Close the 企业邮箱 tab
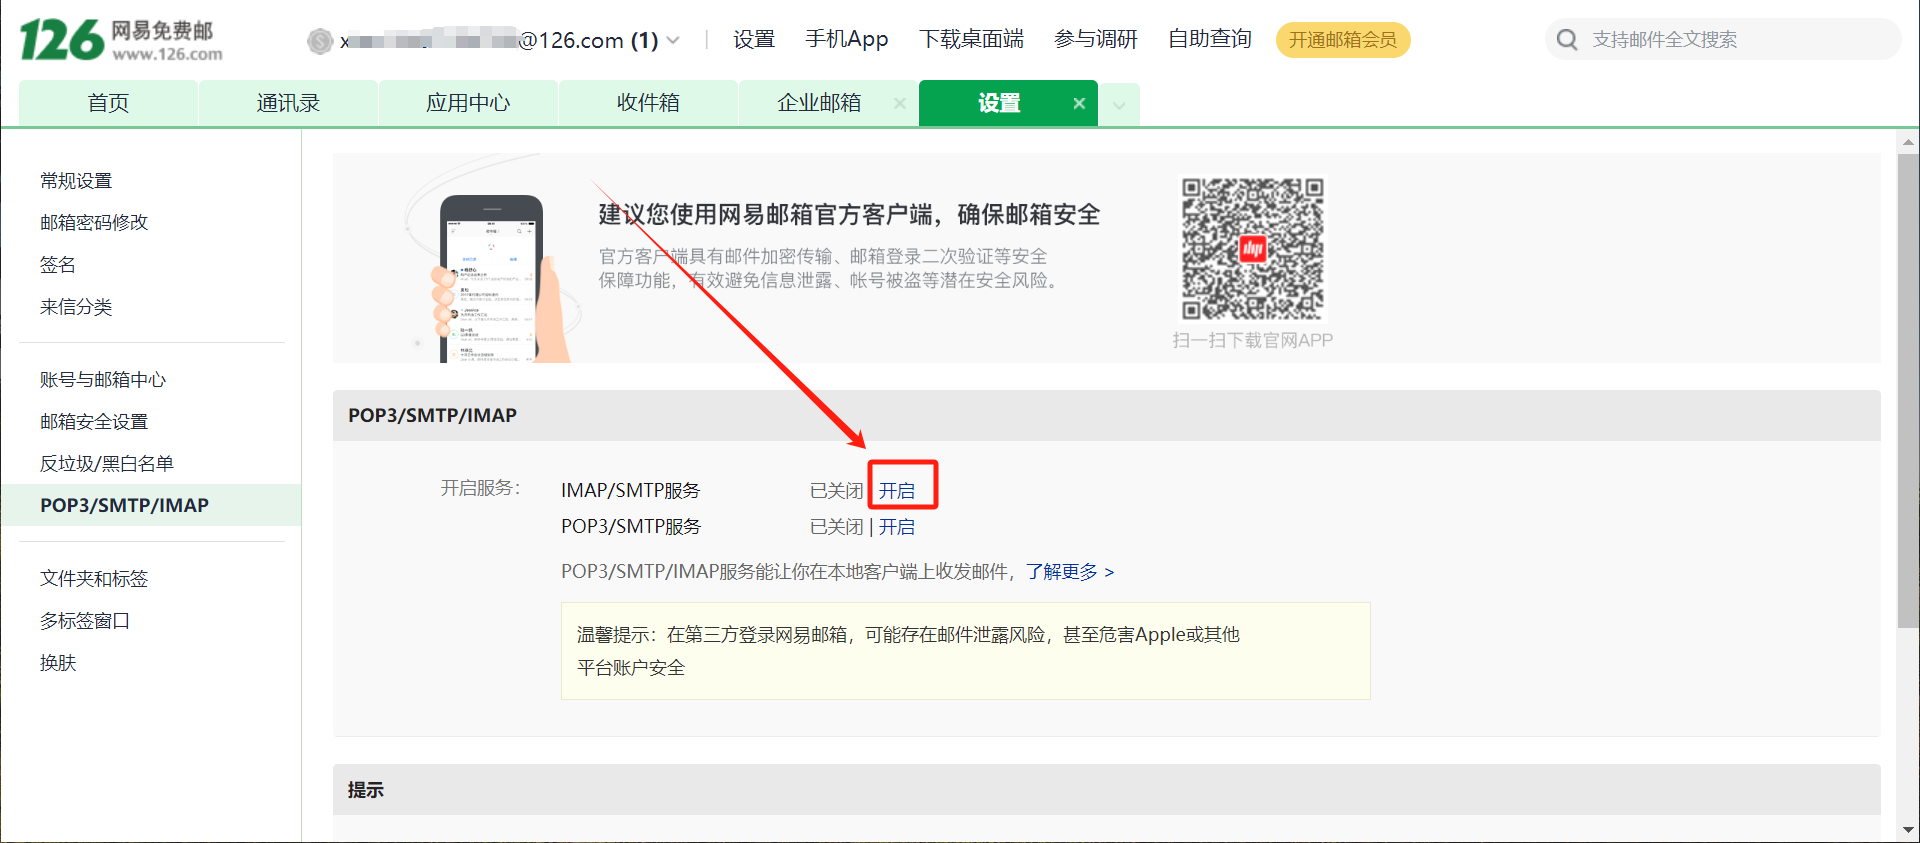The image size is (1920, 843). pos(899,103)
